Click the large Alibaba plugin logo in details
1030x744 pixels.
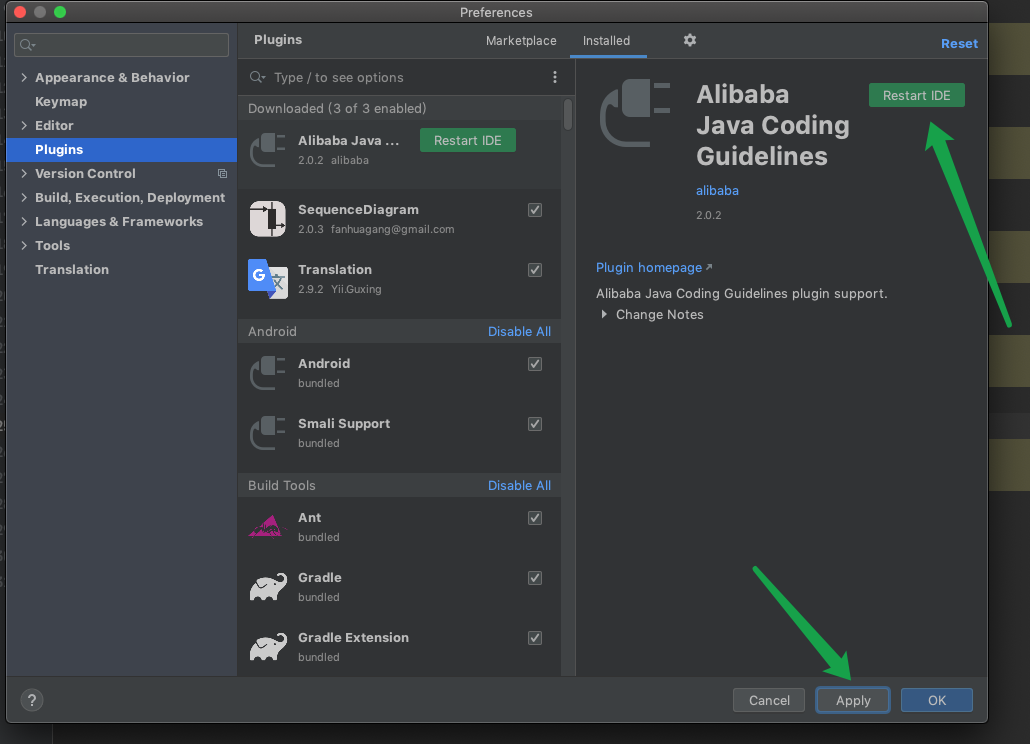tap(635, 113)
